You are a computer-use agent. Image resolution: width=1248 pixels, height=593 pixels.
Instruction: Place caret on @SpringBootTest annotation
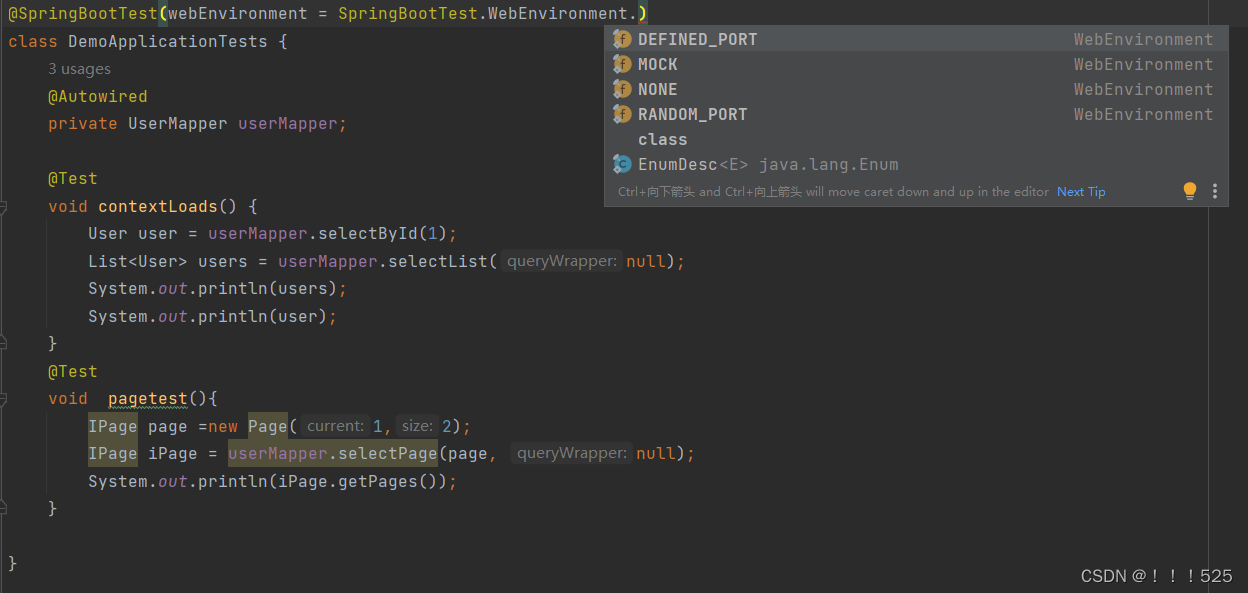click(x=83, y=14)
